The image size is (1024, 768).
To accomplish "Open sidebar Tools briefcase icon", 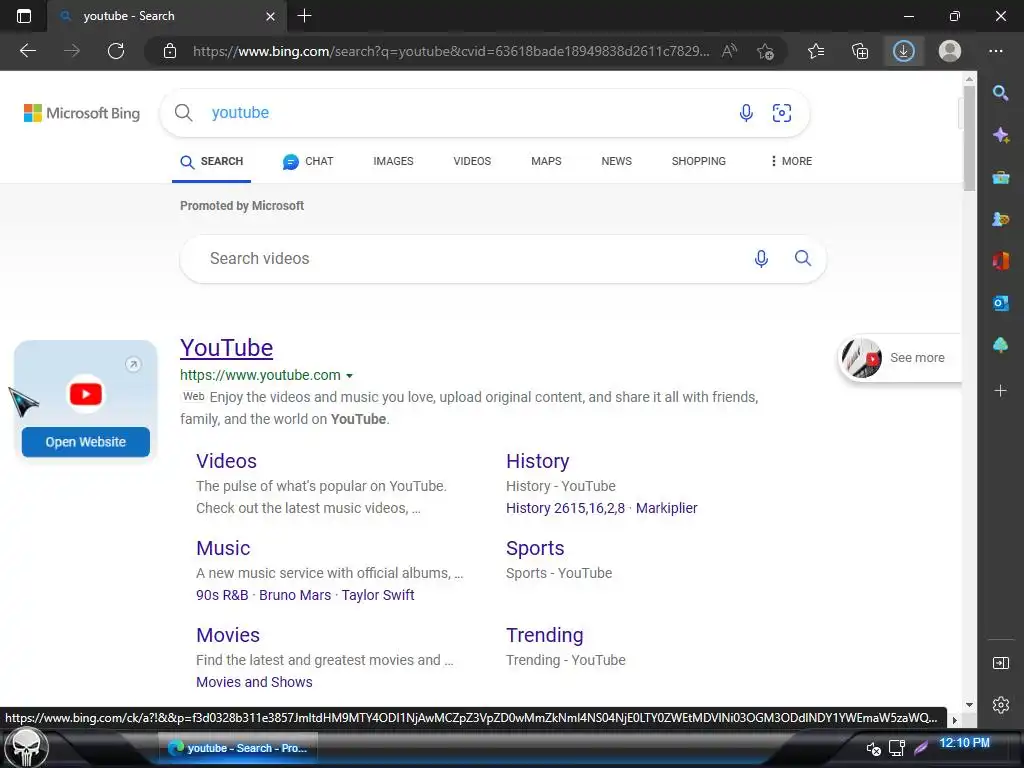I will tap(1000, 177).
